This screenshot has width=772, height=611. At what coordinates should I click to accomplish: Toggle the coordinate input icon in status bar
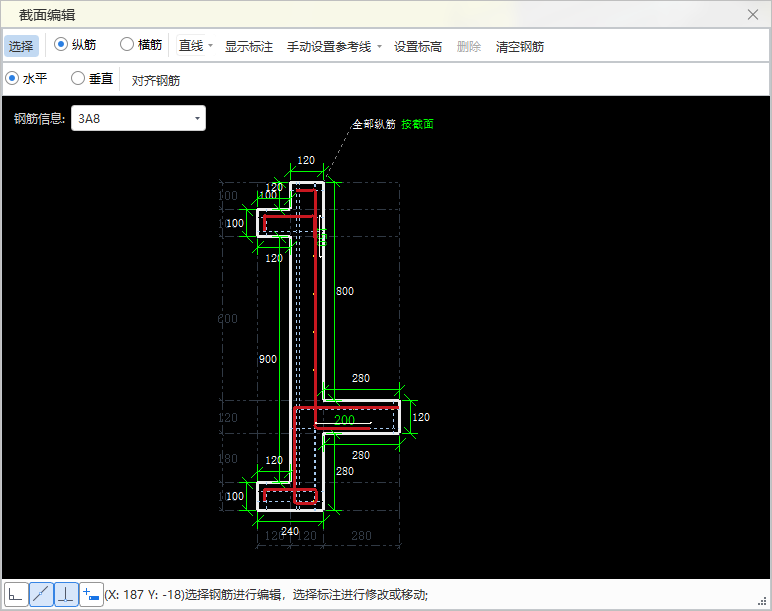click(x=91, y=594)
